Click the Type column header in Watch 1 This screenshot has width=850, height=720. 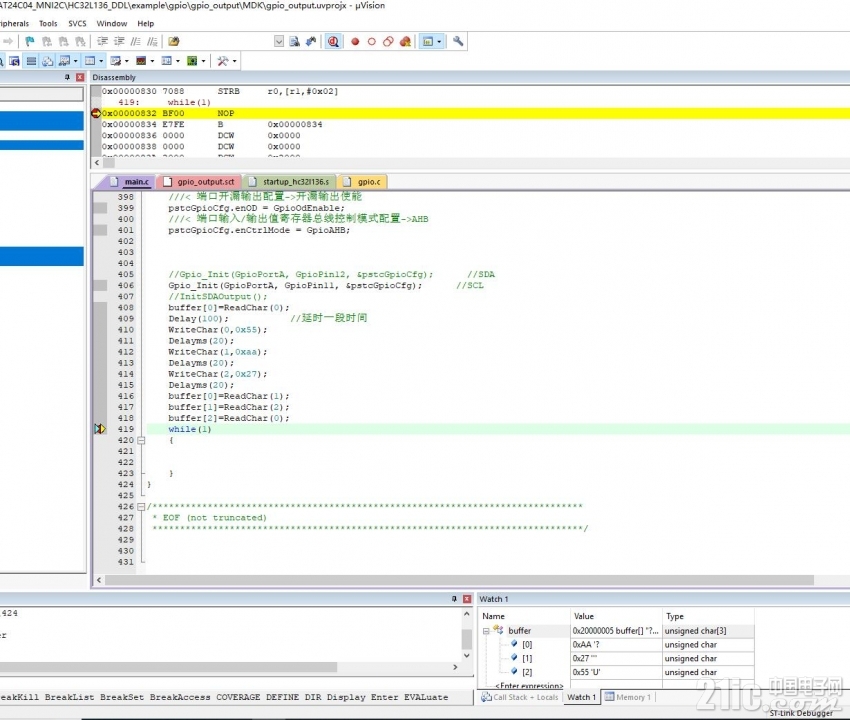point(708,616)
